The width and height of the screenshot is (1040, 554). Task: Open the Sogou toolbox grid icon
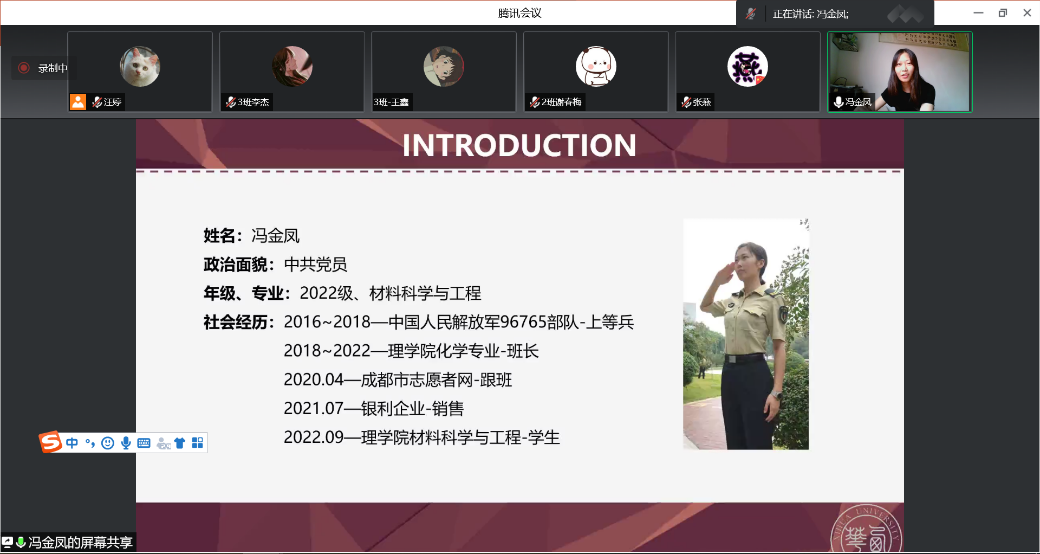pos(197,443)
